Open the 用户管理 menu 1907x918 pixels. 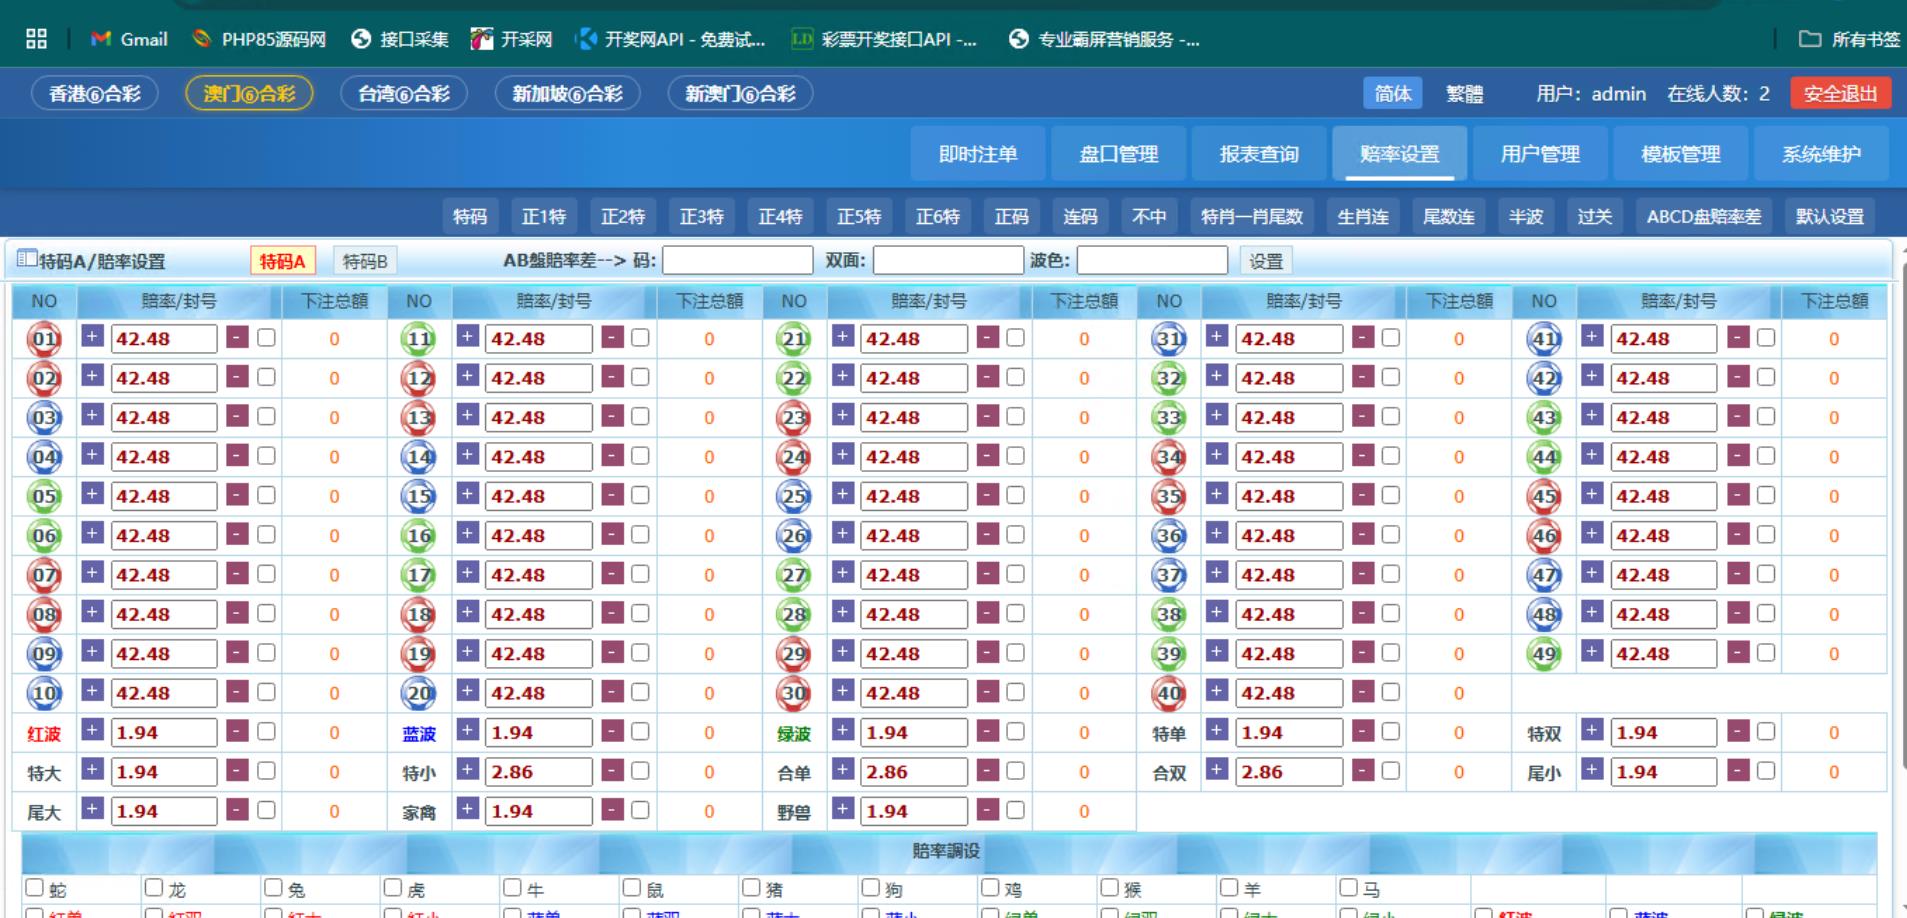(1540, 154)
